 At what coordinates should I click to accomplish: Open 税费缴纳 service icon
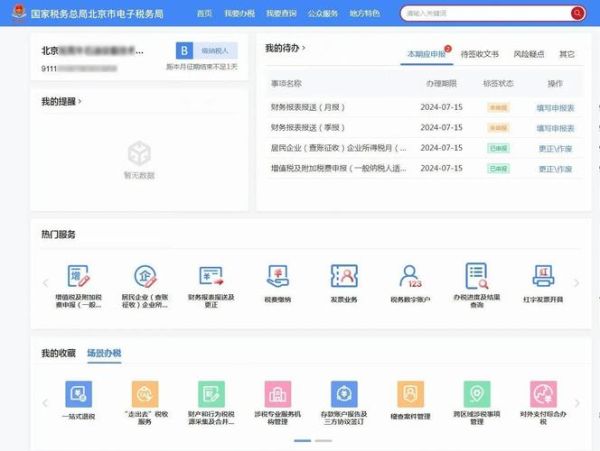(278, 276)
